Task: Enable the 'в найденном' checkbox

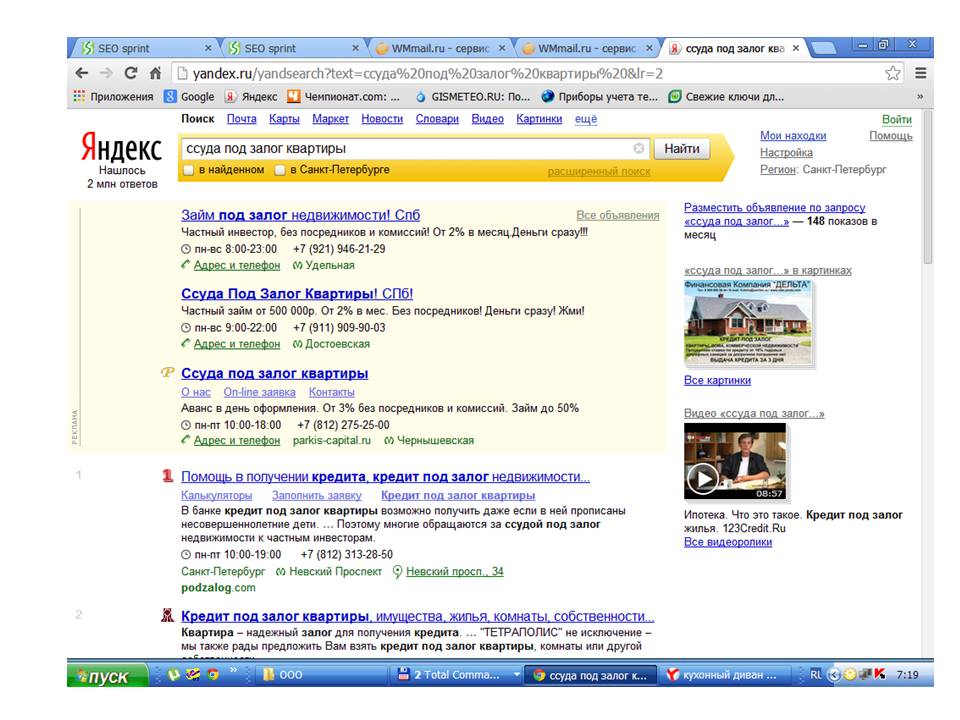Action: pos(188,171)
